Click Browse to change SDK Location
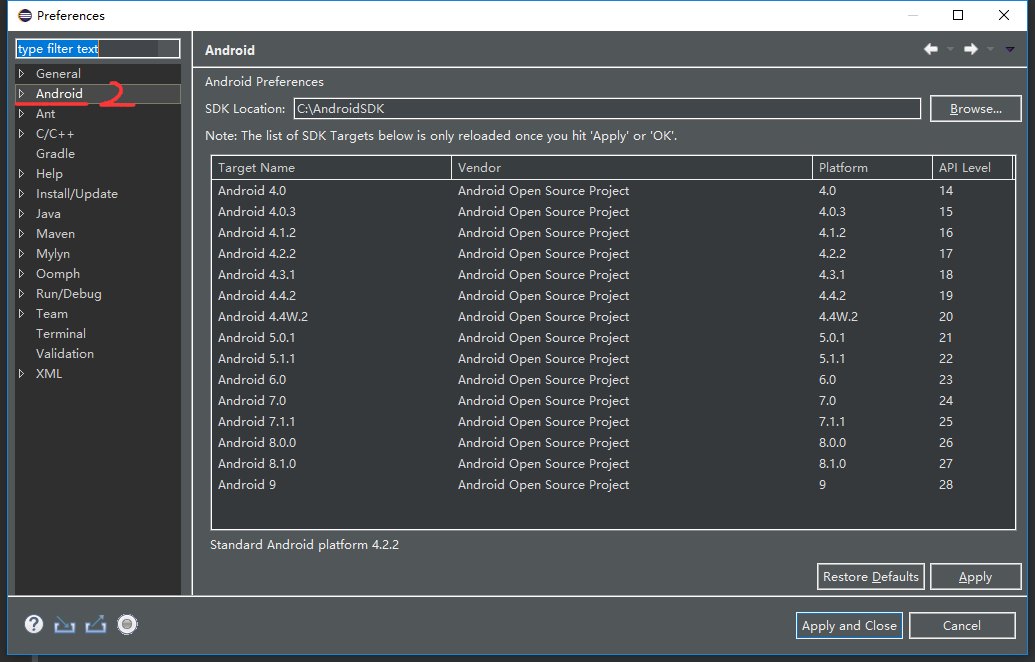The image size is (1035, 662). tap(975, 108)
